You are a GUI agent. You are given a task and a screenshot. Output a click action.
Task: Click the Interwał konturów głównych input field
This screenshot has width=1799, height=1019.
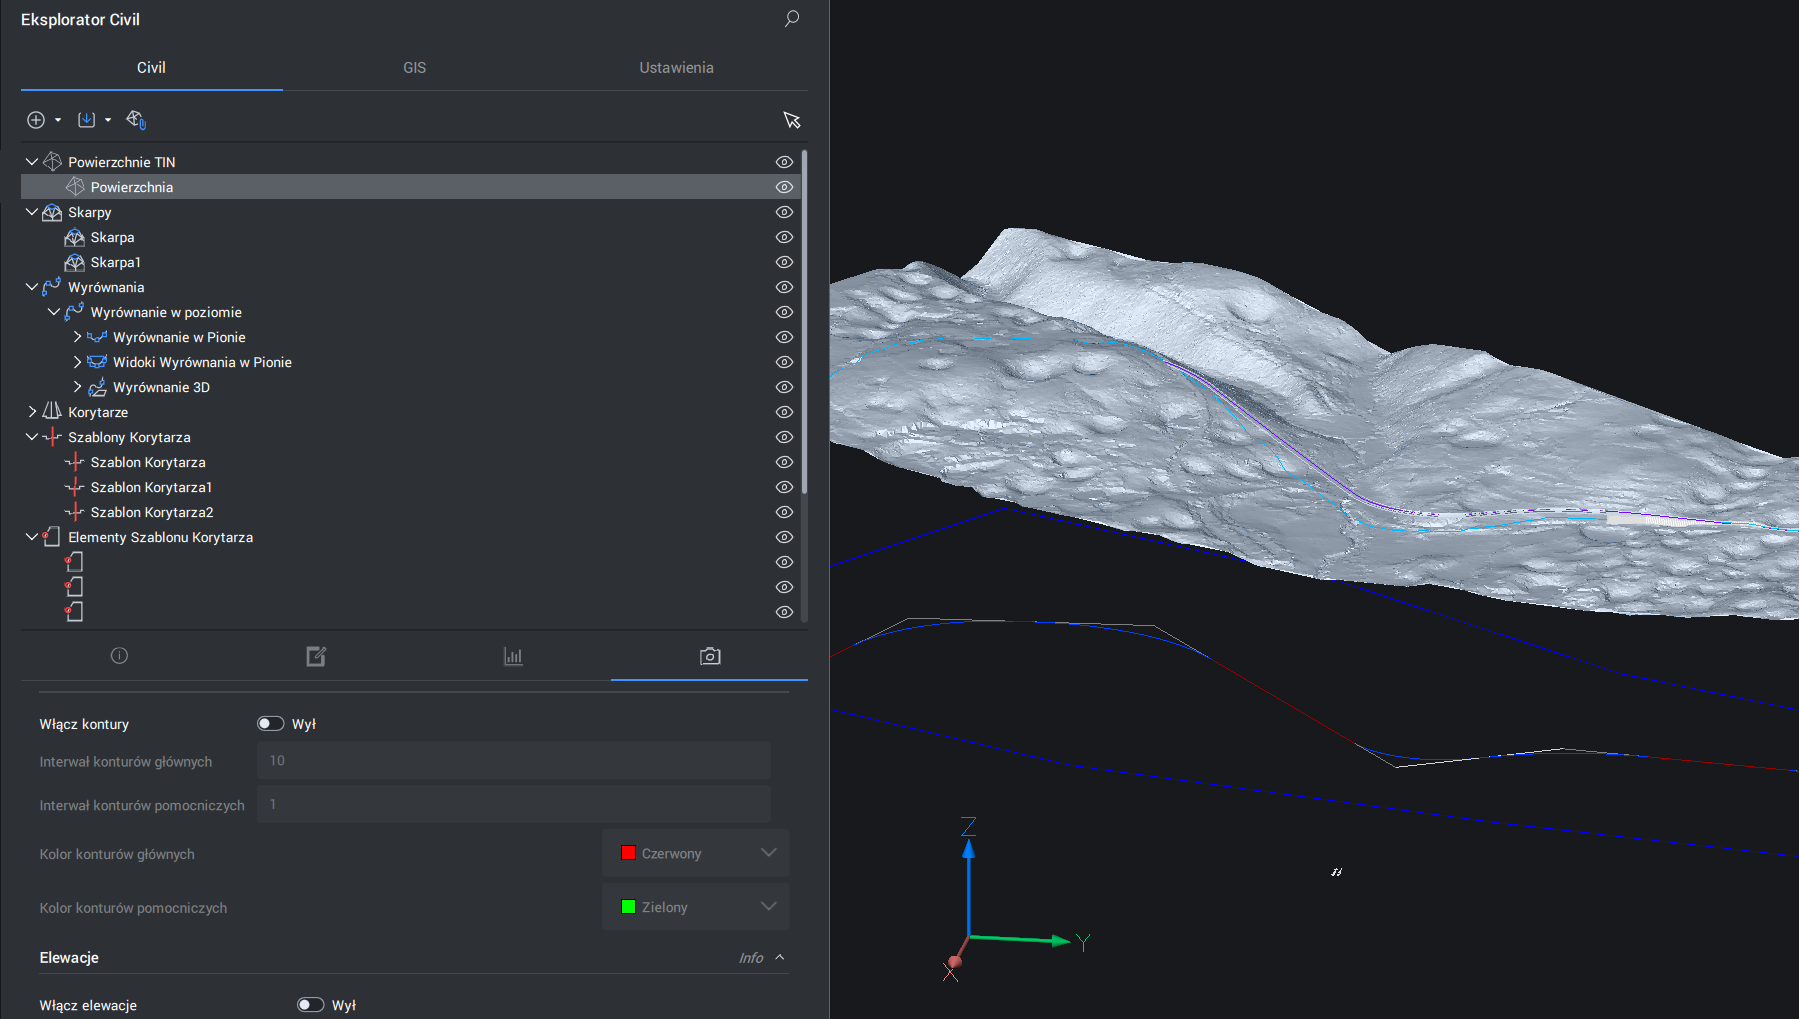tap(513, 761)
